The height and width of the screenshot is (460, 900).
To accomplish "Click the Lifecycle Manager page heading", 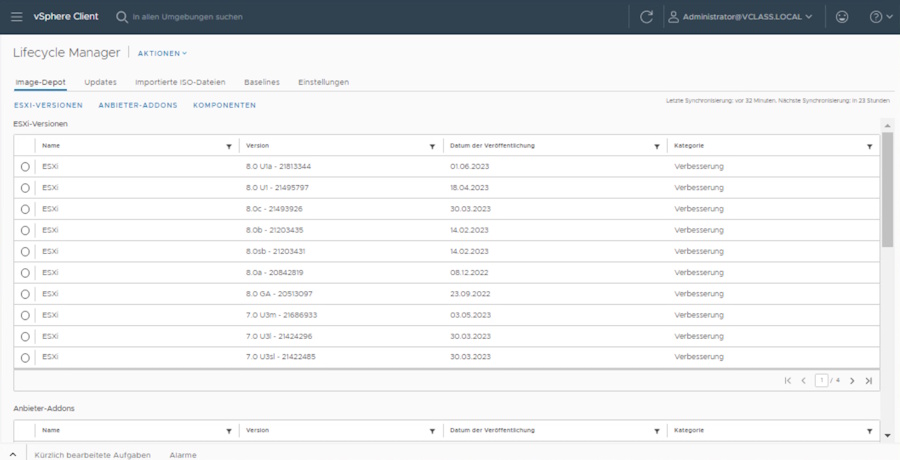I will 67,53.
